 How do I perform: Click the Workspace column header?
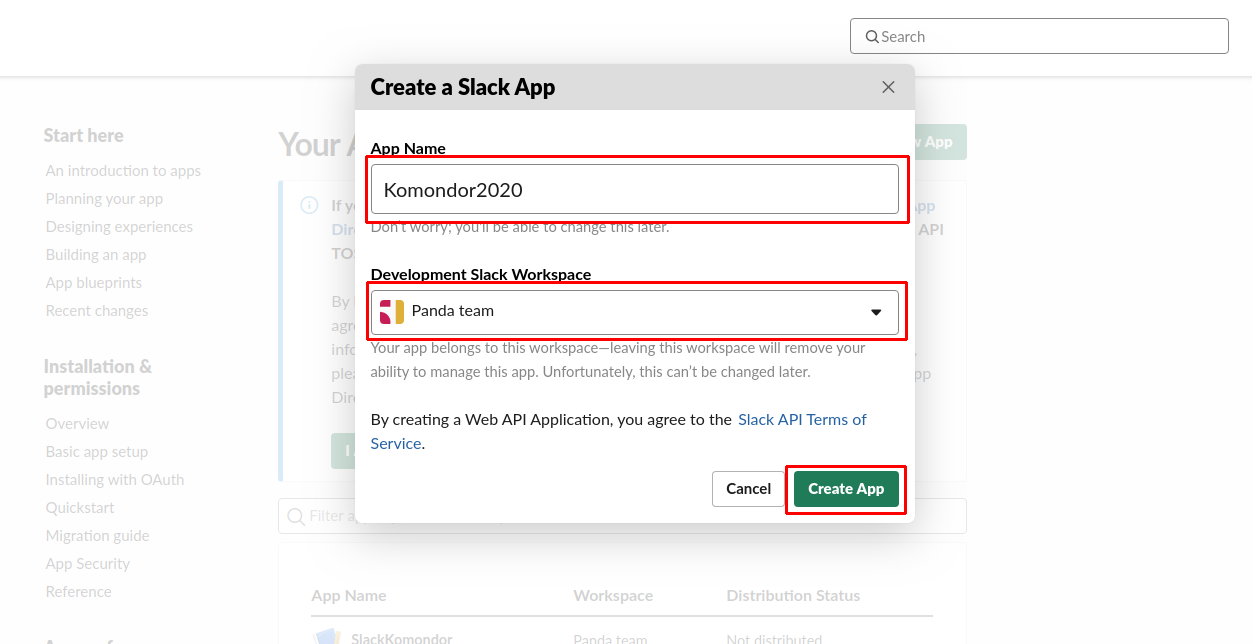pyautogui.click(x=613, y=596)
